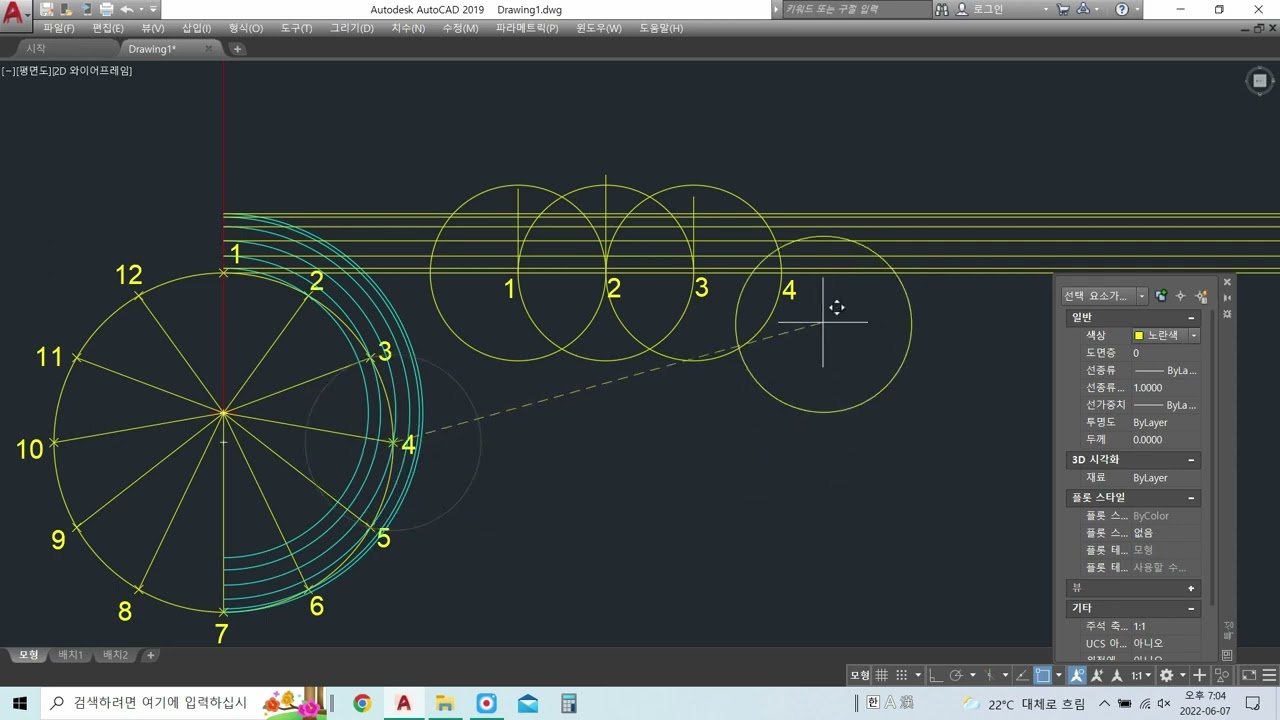Toggle ortho mode in status bar

click(935, 676)
